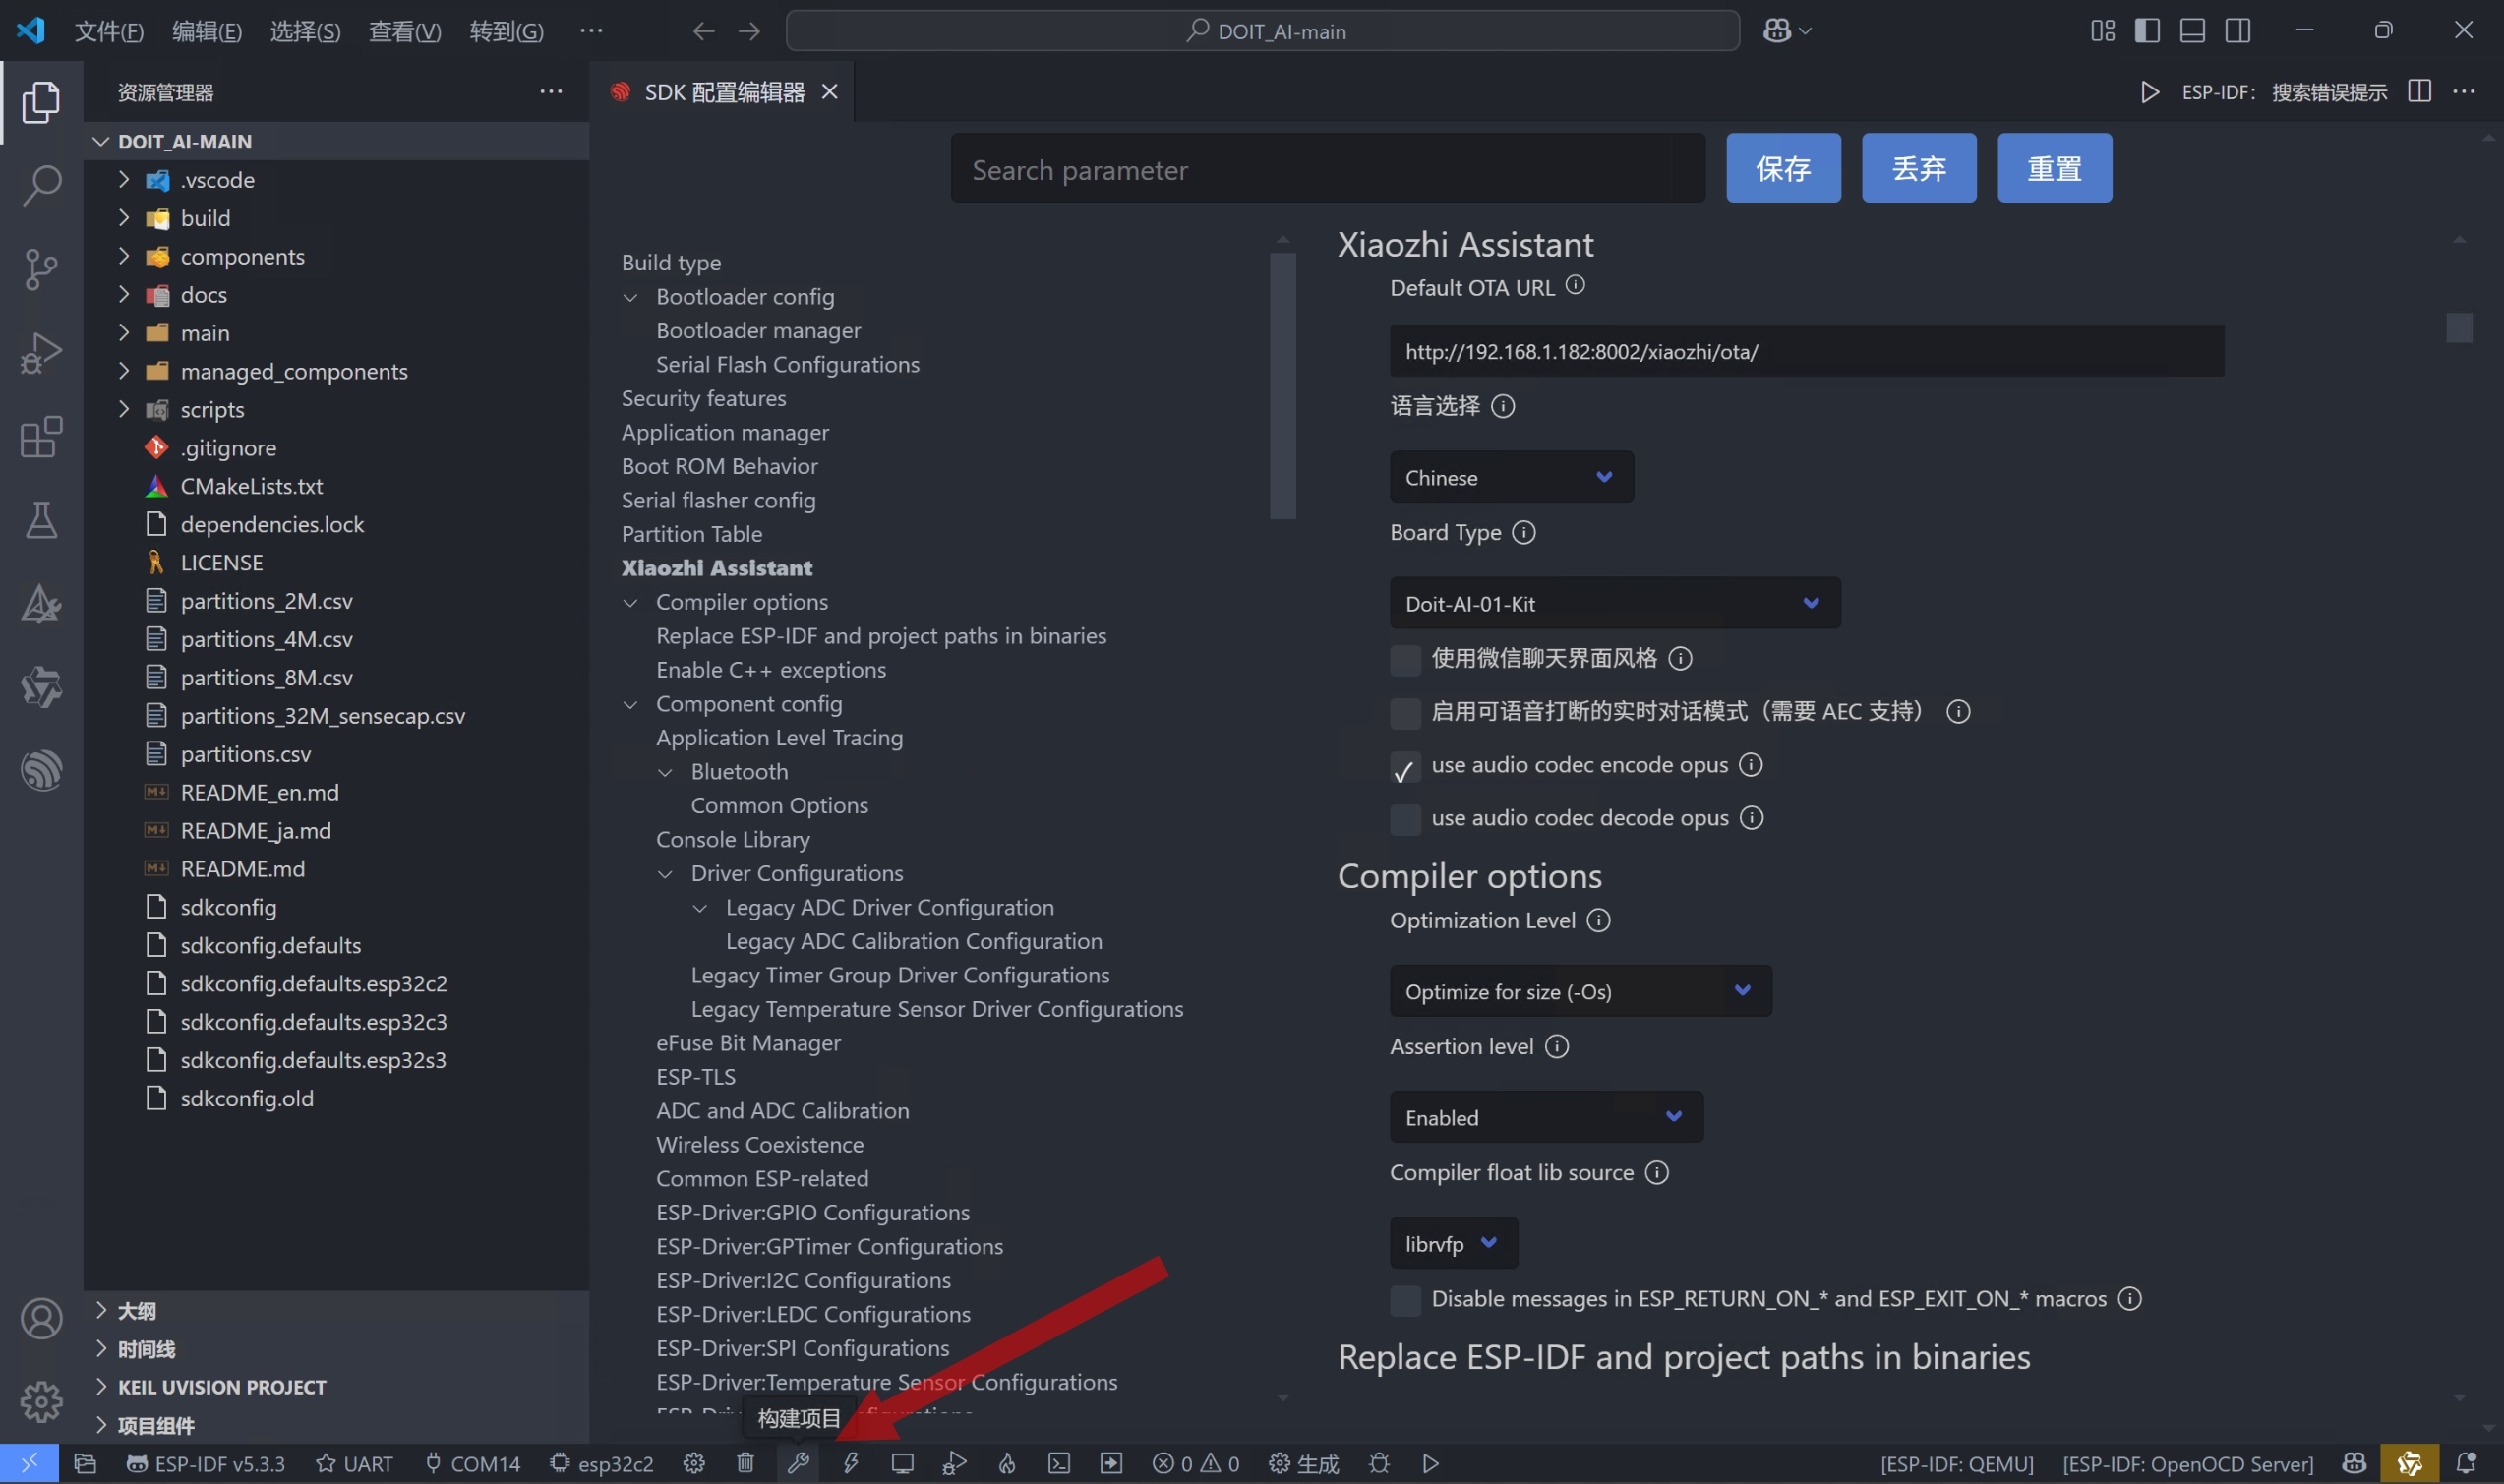Open Source Control in activity bar
Viewport: 2504px width, 1484px height.
pyautogui.click(x=41, y=268)
